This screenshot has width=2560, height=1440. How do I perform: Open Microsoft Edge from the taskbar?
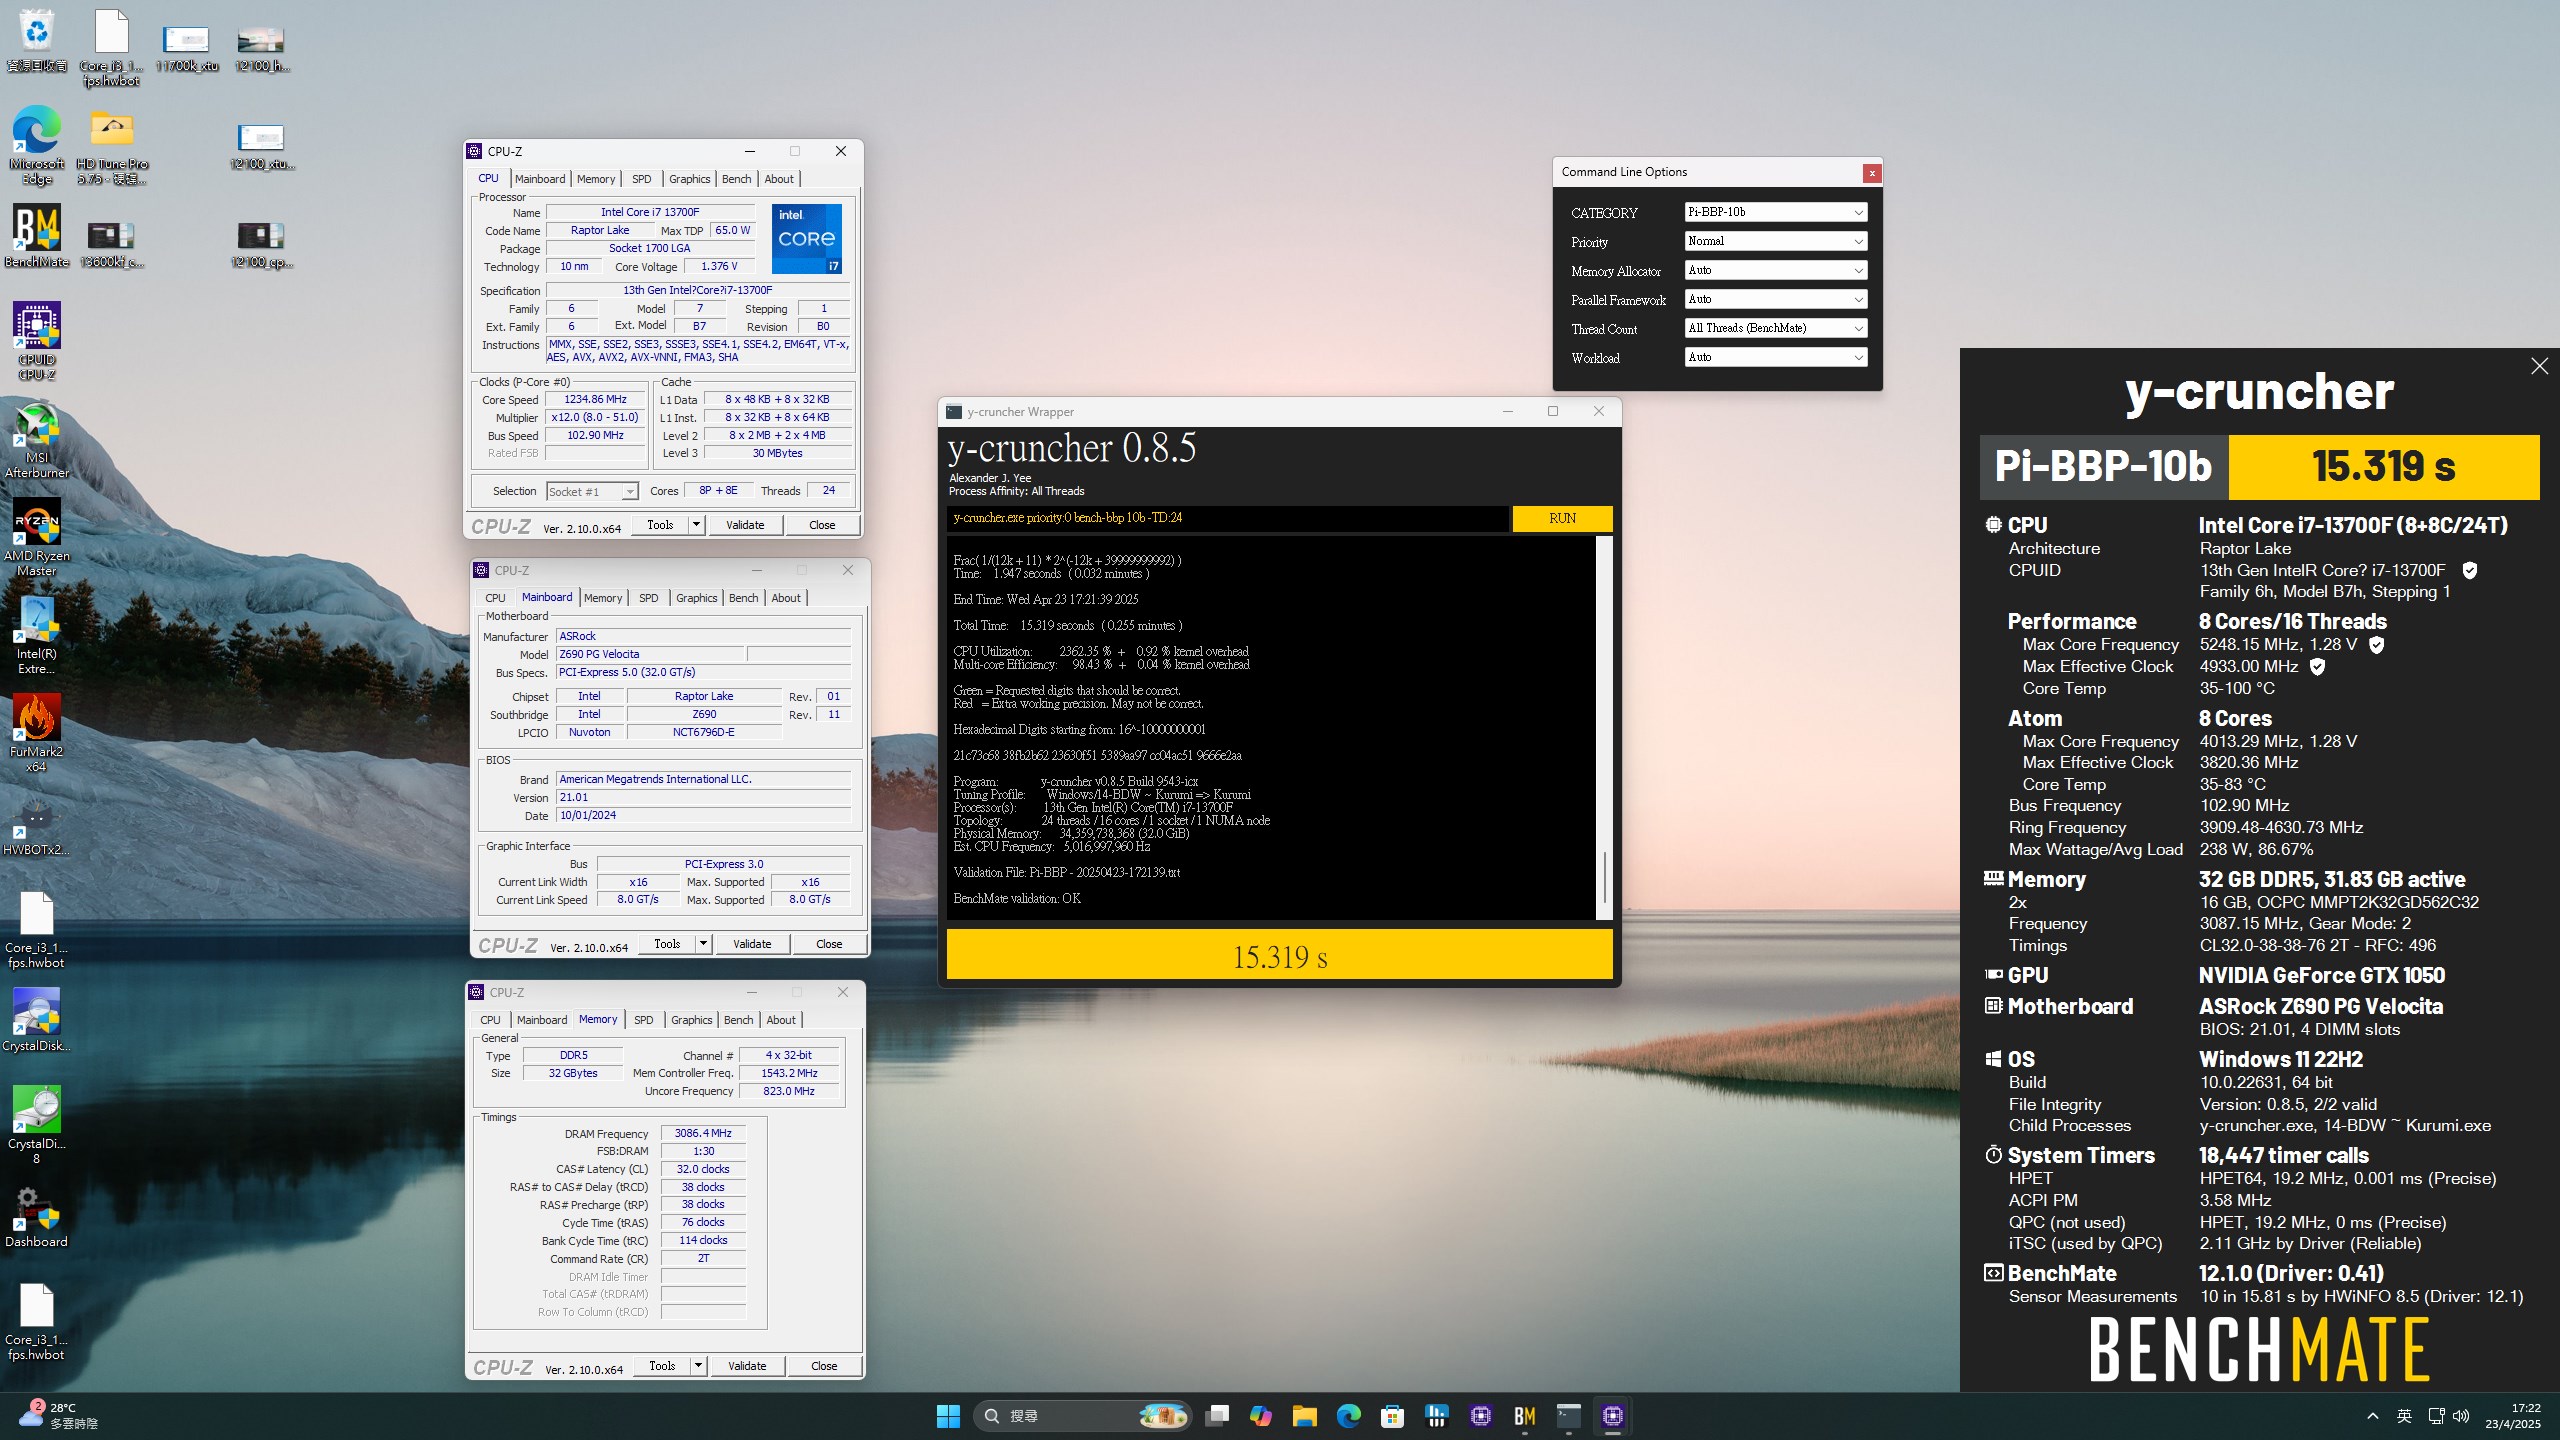pyautogui.click(x=1349, y=1416)
